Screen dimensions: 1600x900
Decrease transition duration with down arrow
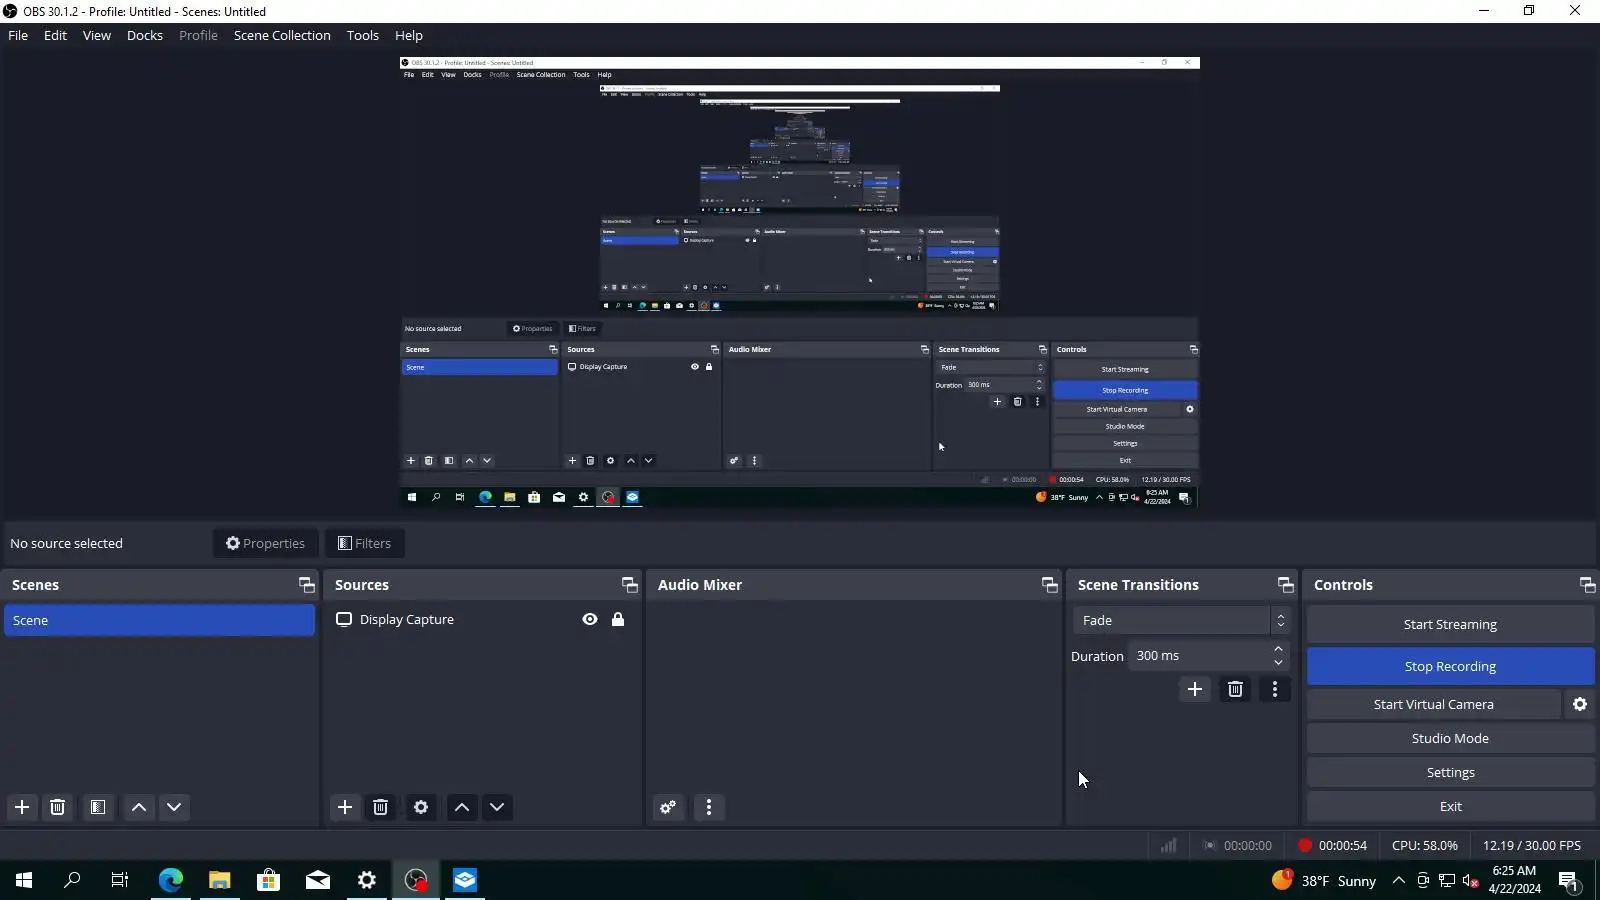point(1278,662)
